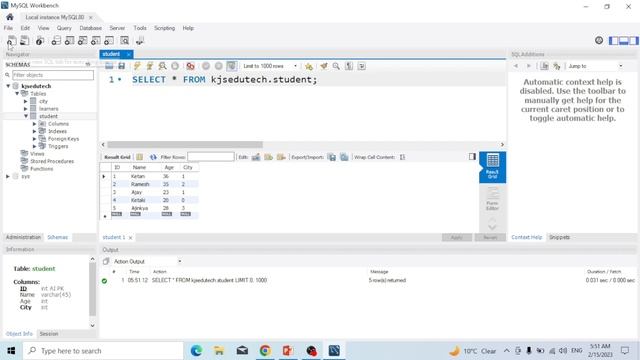Open the Query menu
Viewport: 640px width, 360px height.
[x=64, y=28]
